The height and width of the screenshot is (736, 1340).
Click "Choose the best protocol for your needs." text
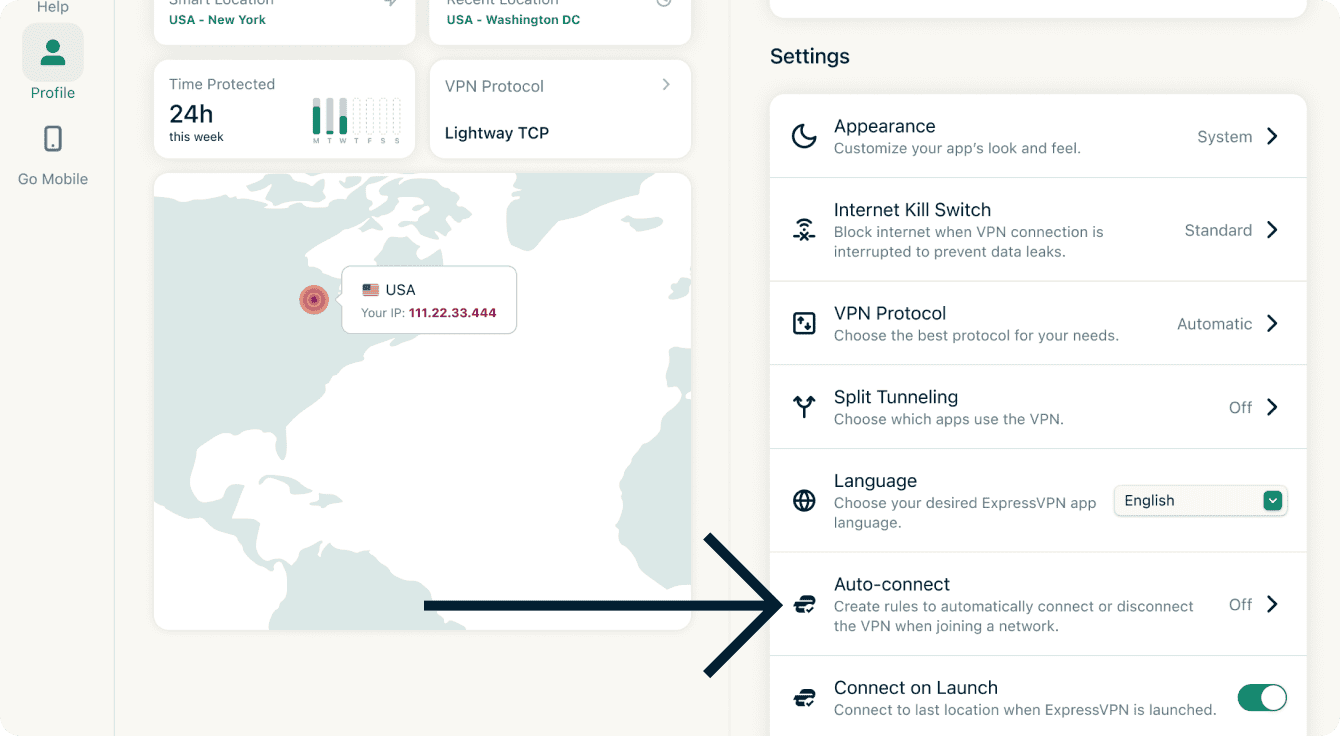(976, 335)
